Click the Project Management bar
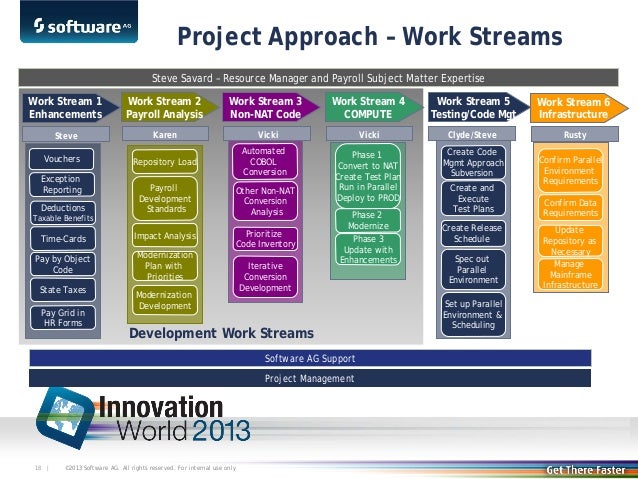Image resolution: width=638 pixels, height=479 pixels. [x=310, y=378]
